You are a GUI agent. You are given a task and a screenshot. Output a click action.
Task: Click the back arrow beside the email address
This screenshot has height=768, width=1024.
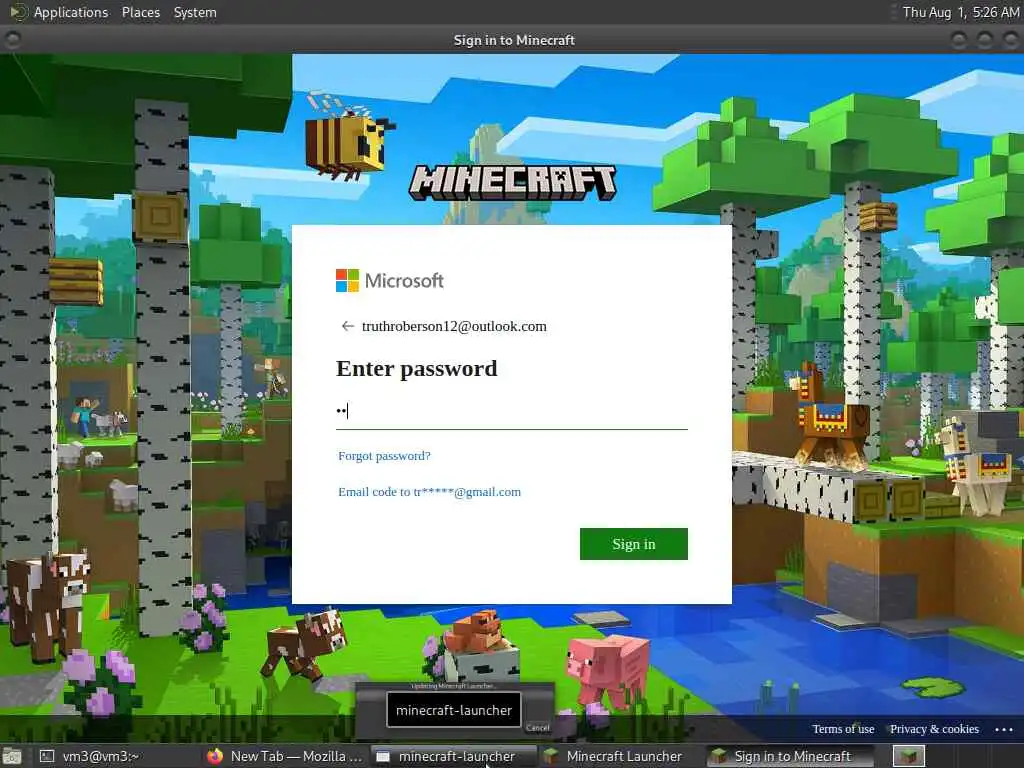point(347,326)
